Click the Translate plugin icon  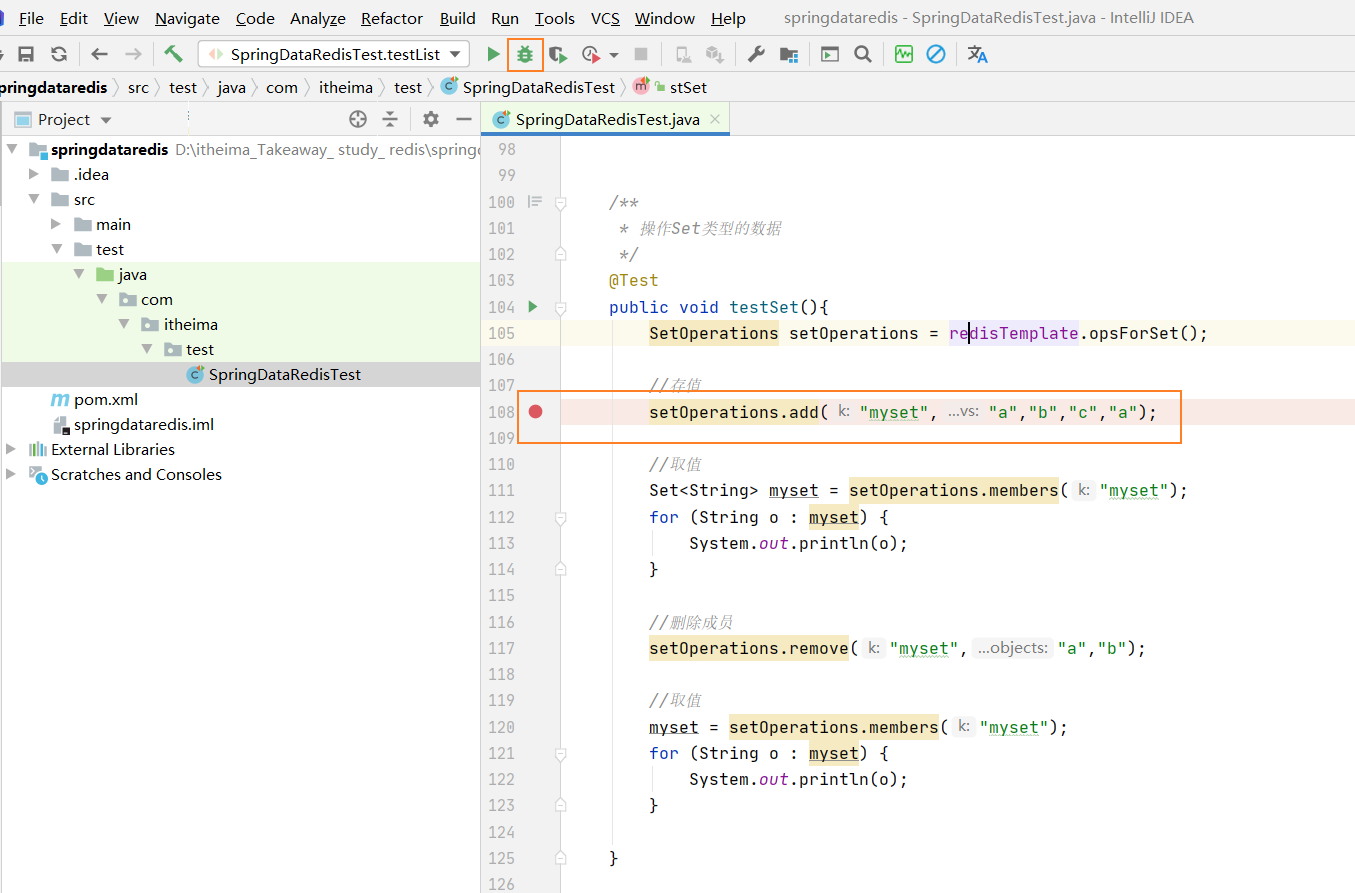tap(977, 54)
